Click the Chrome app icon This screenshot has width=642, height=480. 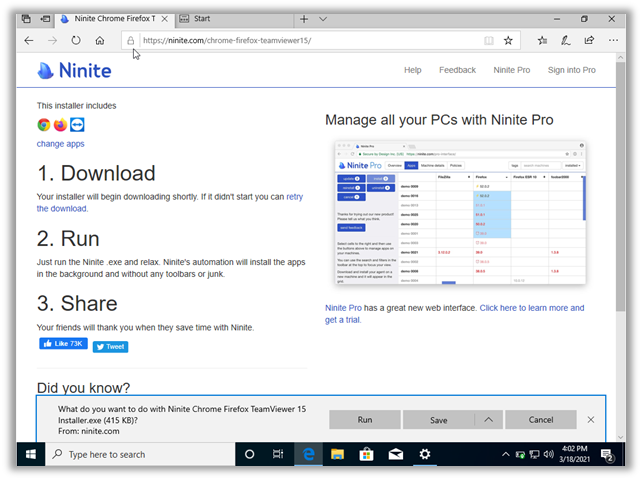click(x=44, y=125)
